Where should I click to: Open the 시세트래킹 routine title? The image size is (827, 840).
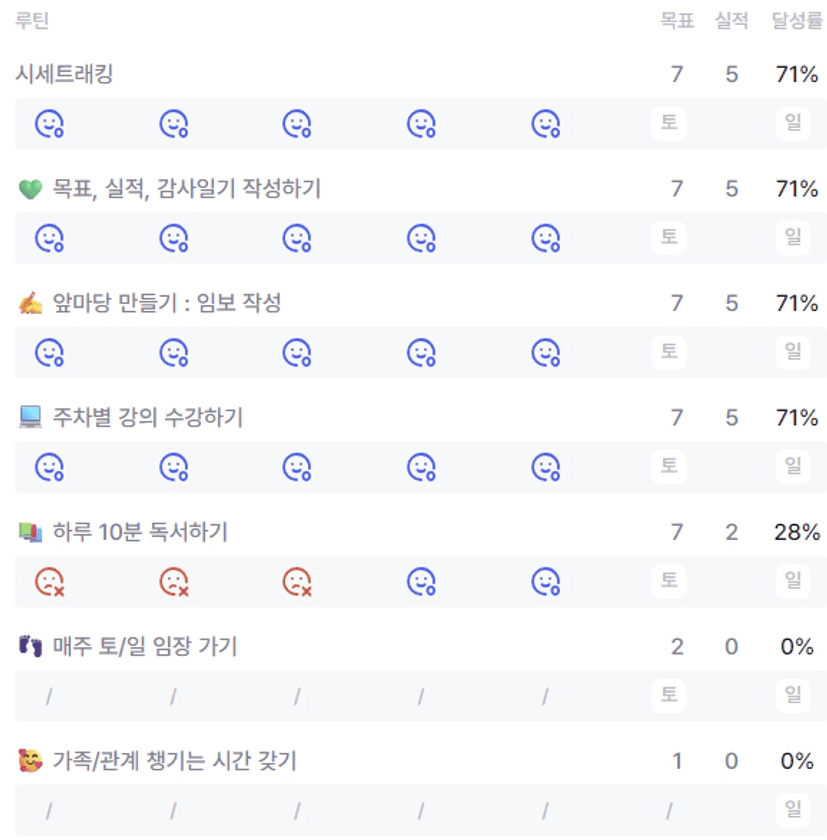[x=64, y=74]
